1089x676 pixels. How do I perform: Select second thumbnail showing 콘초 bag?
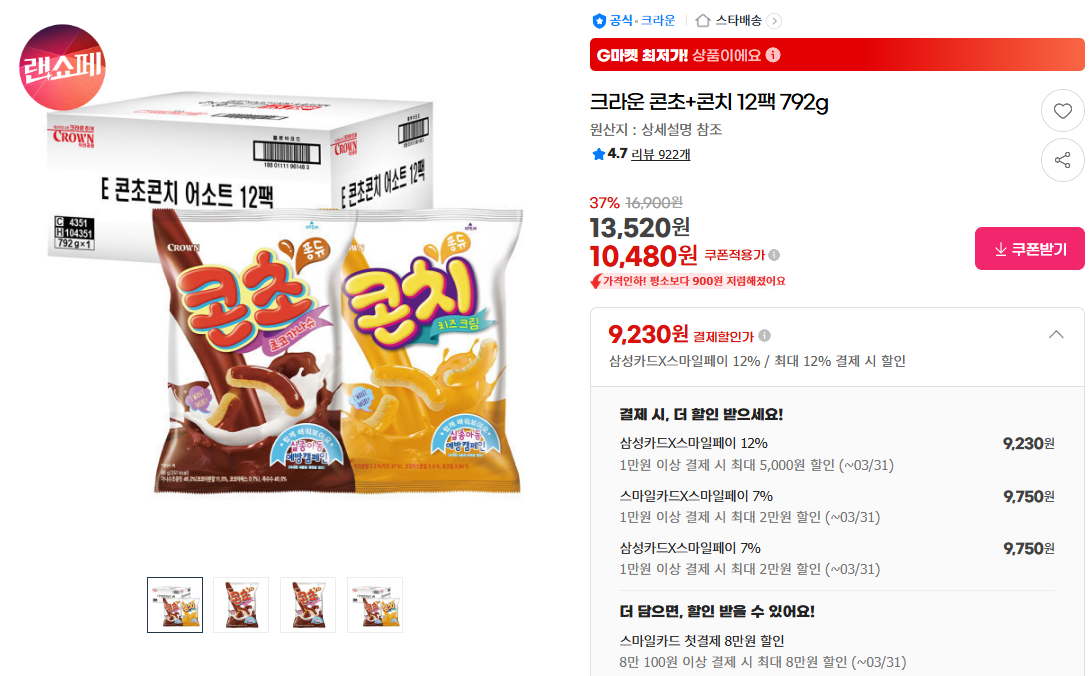pyautogui.click(x=241, y=604)
